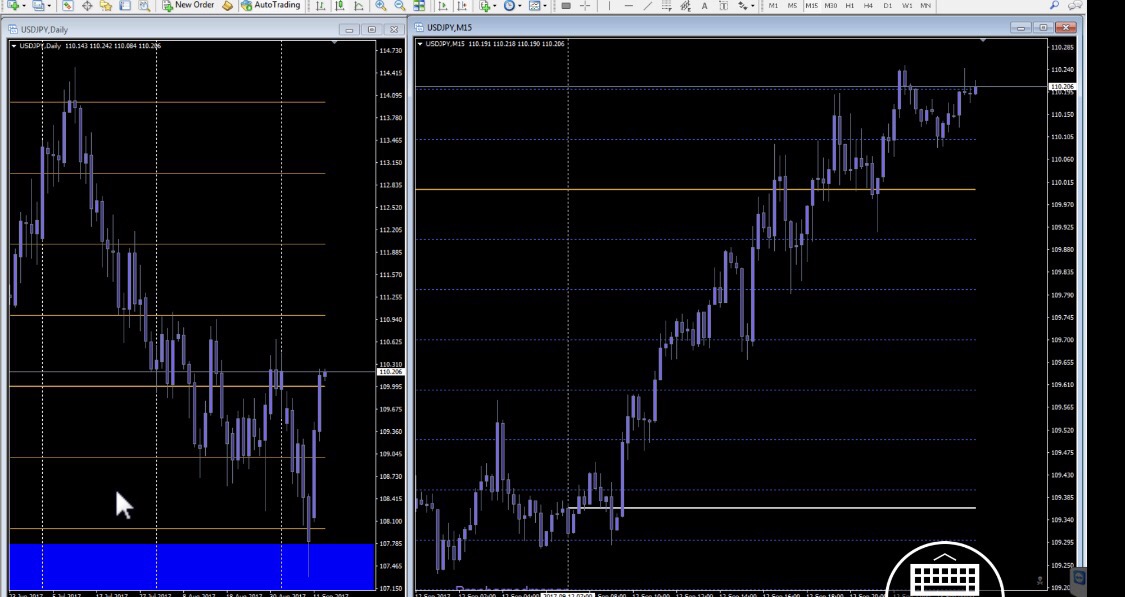Switch to H1 timeframe

tap(849, 5)
